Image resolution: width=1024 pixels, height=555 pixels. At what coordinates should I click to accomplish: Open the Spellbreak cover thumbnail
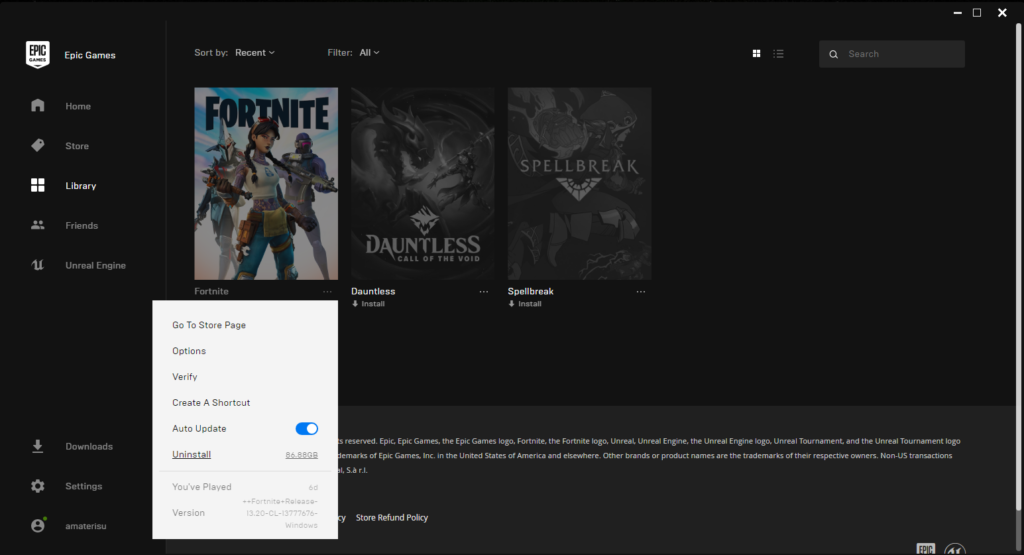coord(579,183)
